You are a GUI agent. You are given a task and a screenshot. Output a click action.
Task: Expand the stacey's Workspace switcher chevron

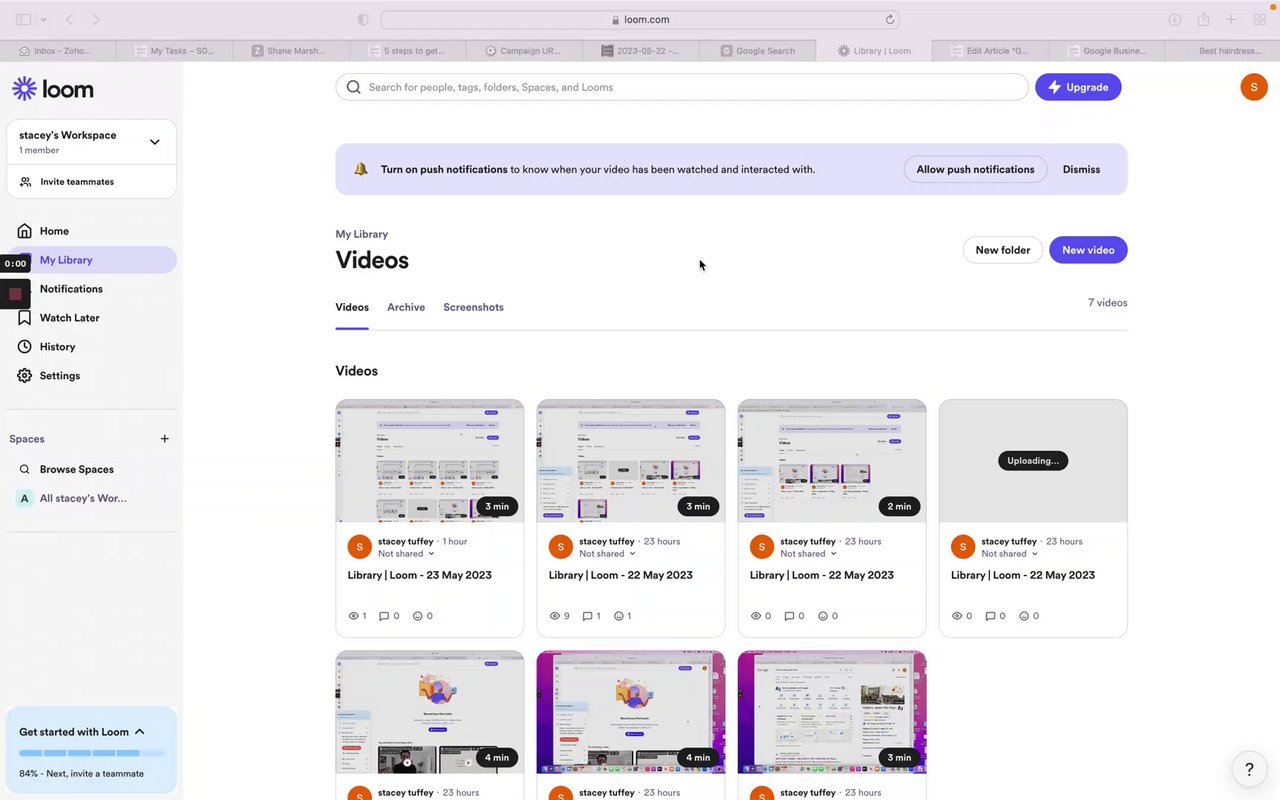pyautogui.click(x=155, y=142)
